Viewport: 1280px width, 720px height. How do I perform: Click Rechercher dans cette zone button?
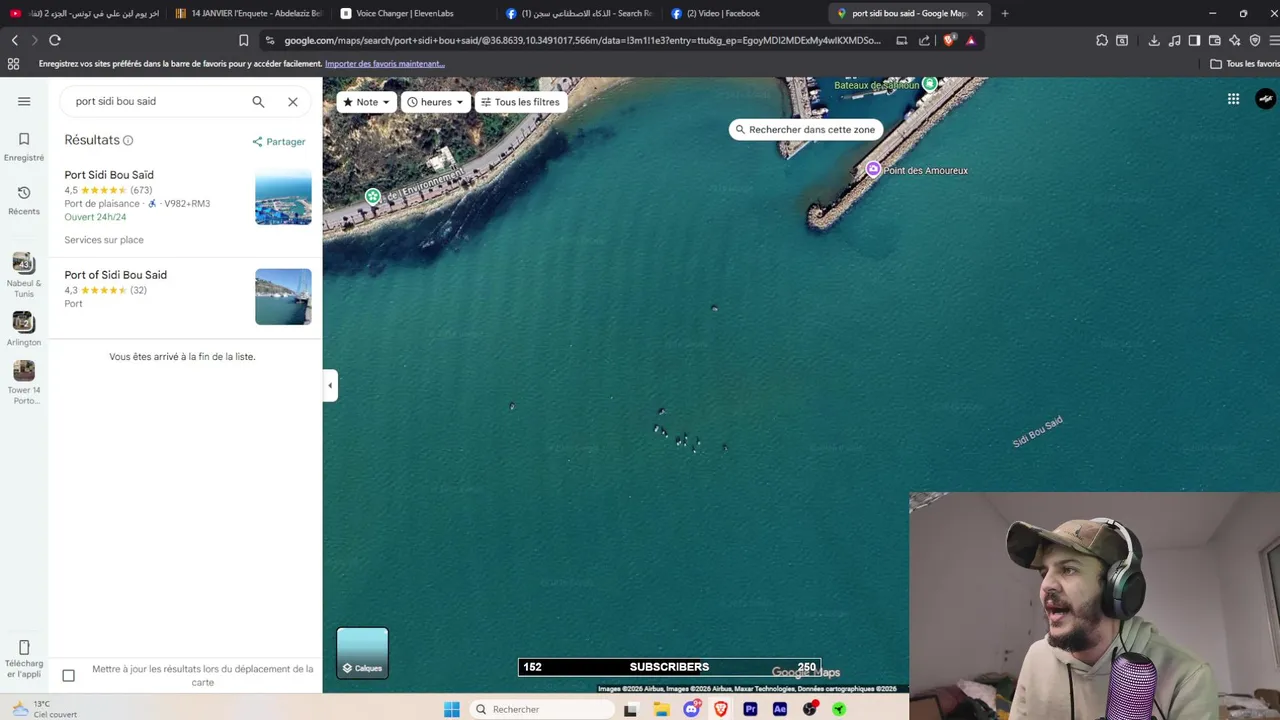coord(805,129)
